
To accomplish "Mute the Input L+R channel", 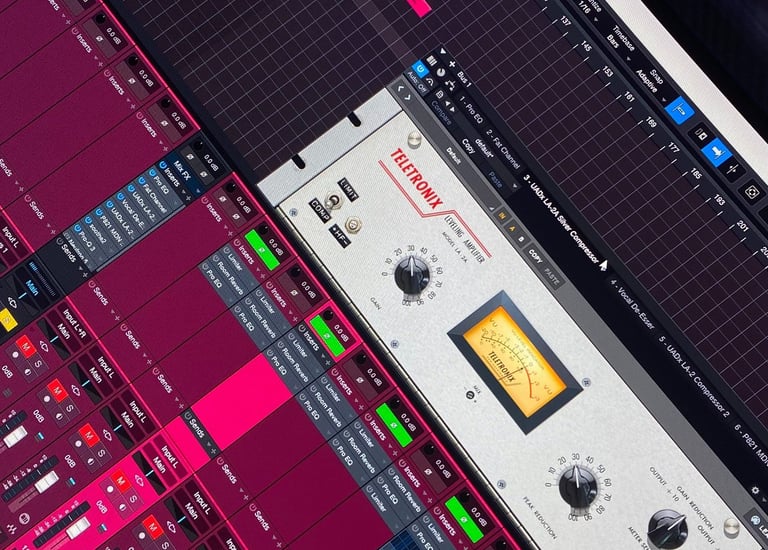I will pyautogui.click(x=25, y=348).
